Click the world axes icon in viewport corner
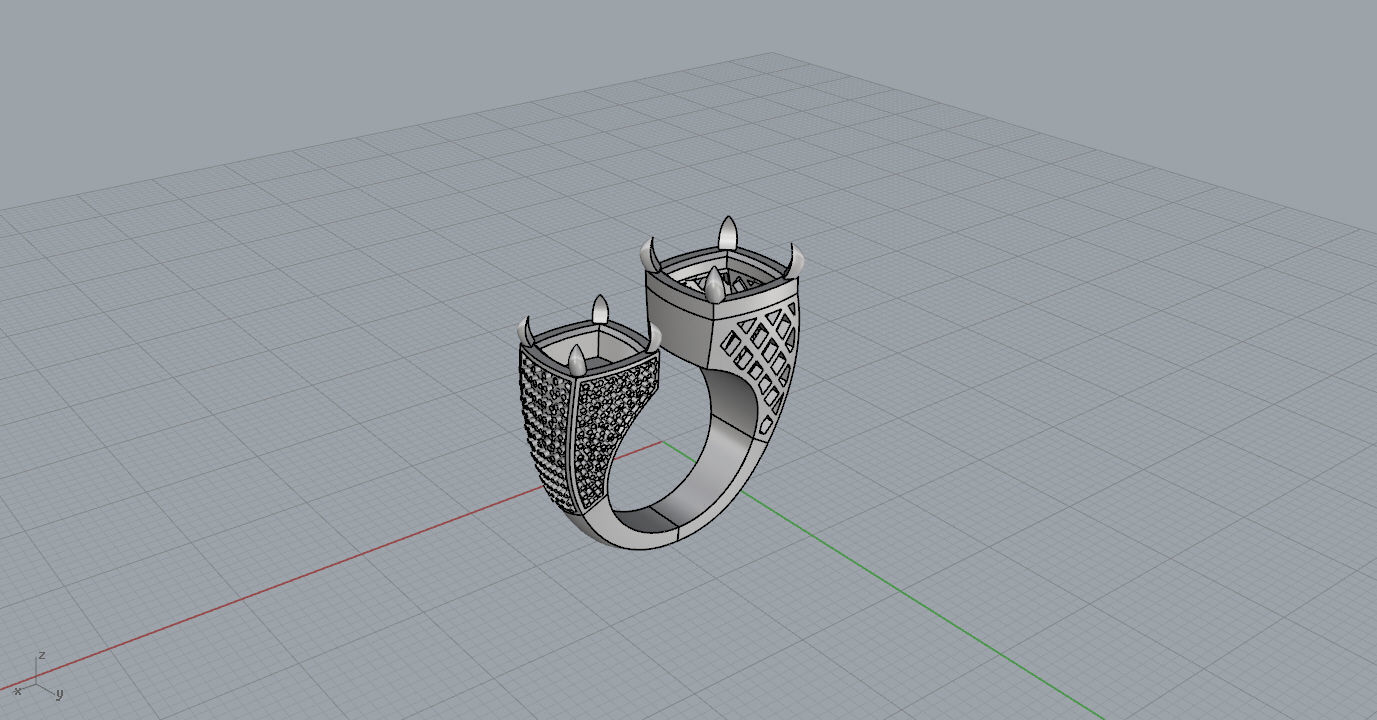 tap(39, 676)
